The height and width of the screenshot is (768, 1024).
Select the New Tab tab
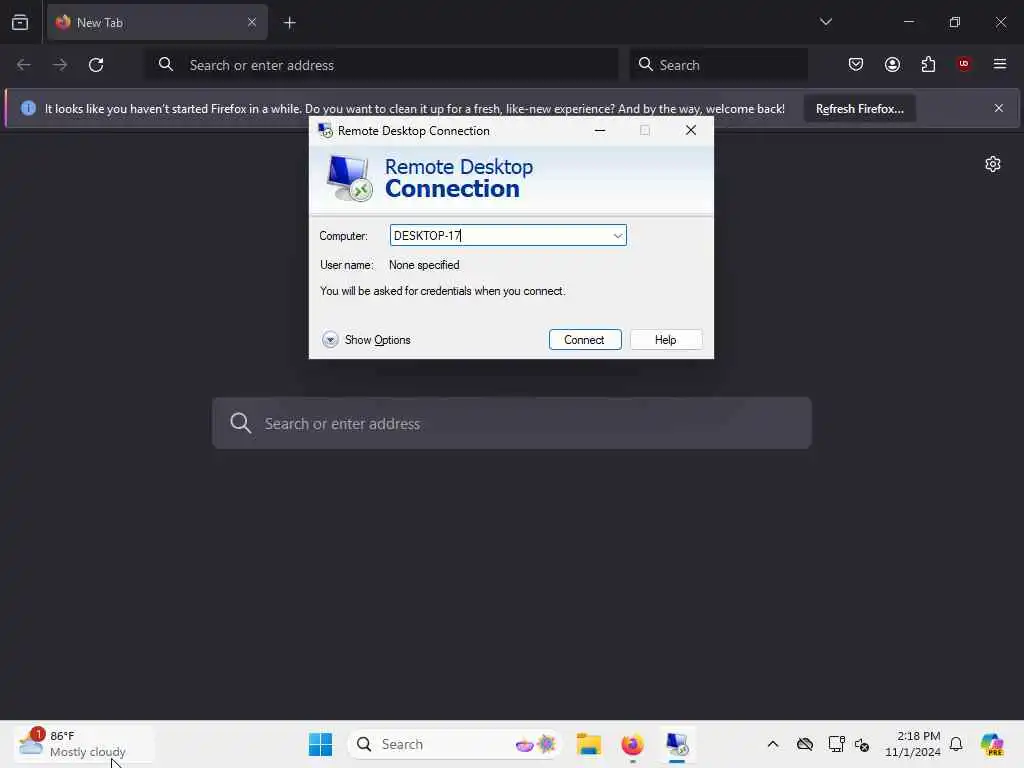157,23
